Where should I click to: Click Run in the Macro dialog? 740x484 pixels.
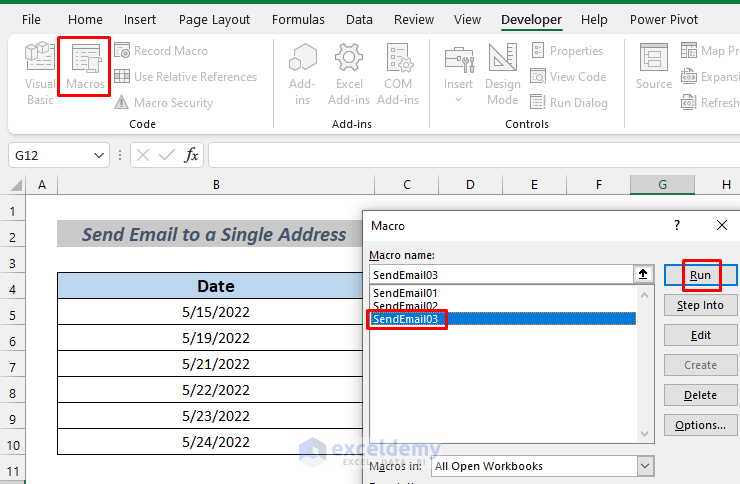(x=700, y=275)
